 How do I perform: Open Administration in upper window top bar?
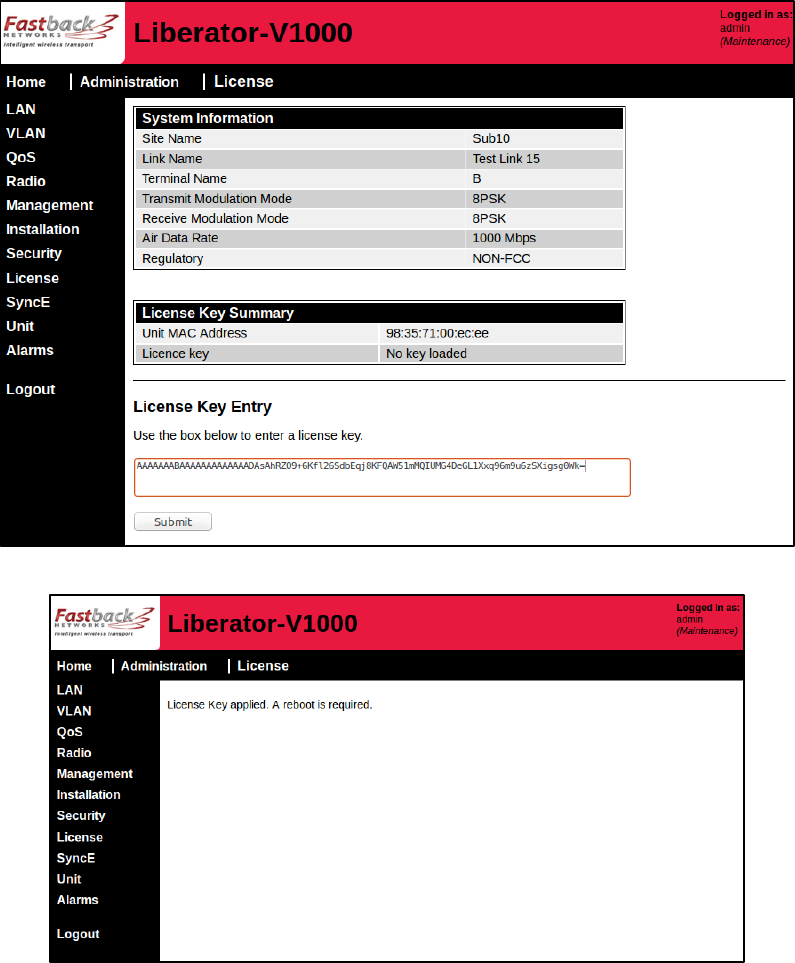click(x=129, y=82)
